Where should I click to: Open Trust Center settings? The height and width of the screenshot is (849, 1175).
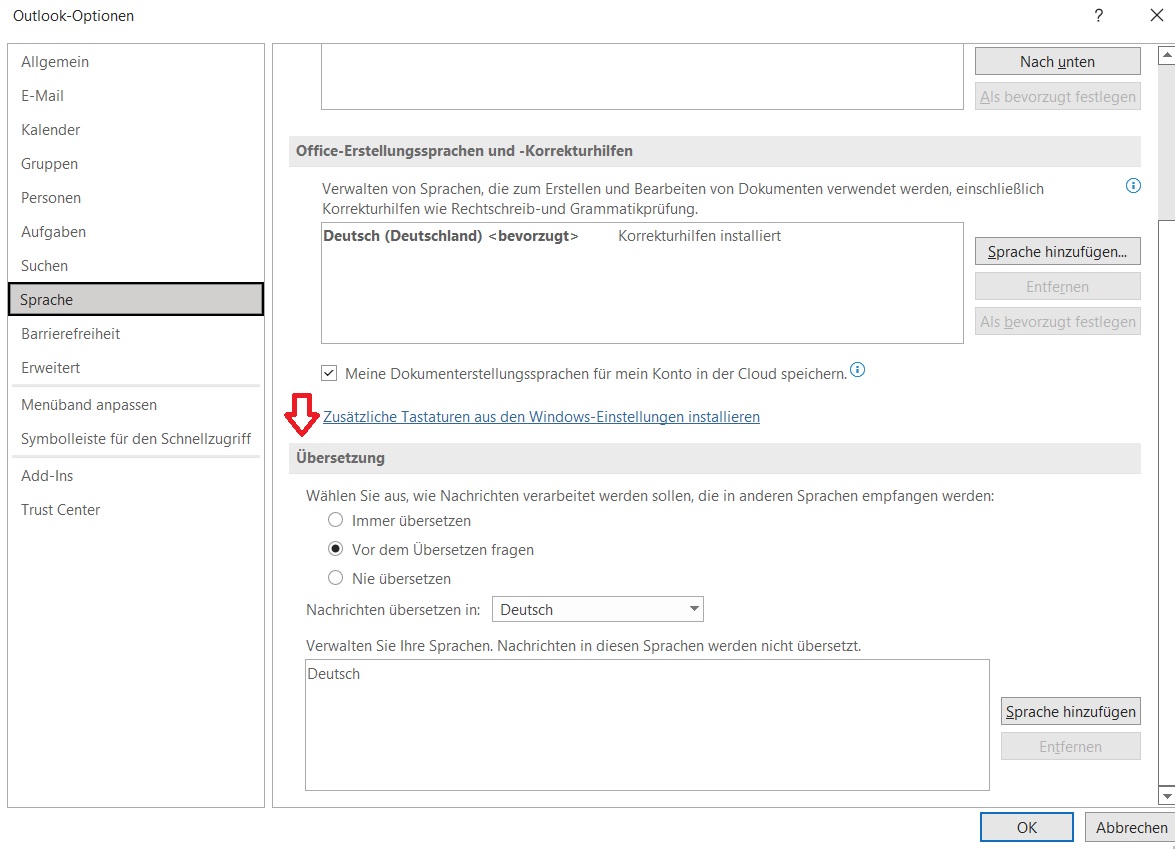[136, 510]
